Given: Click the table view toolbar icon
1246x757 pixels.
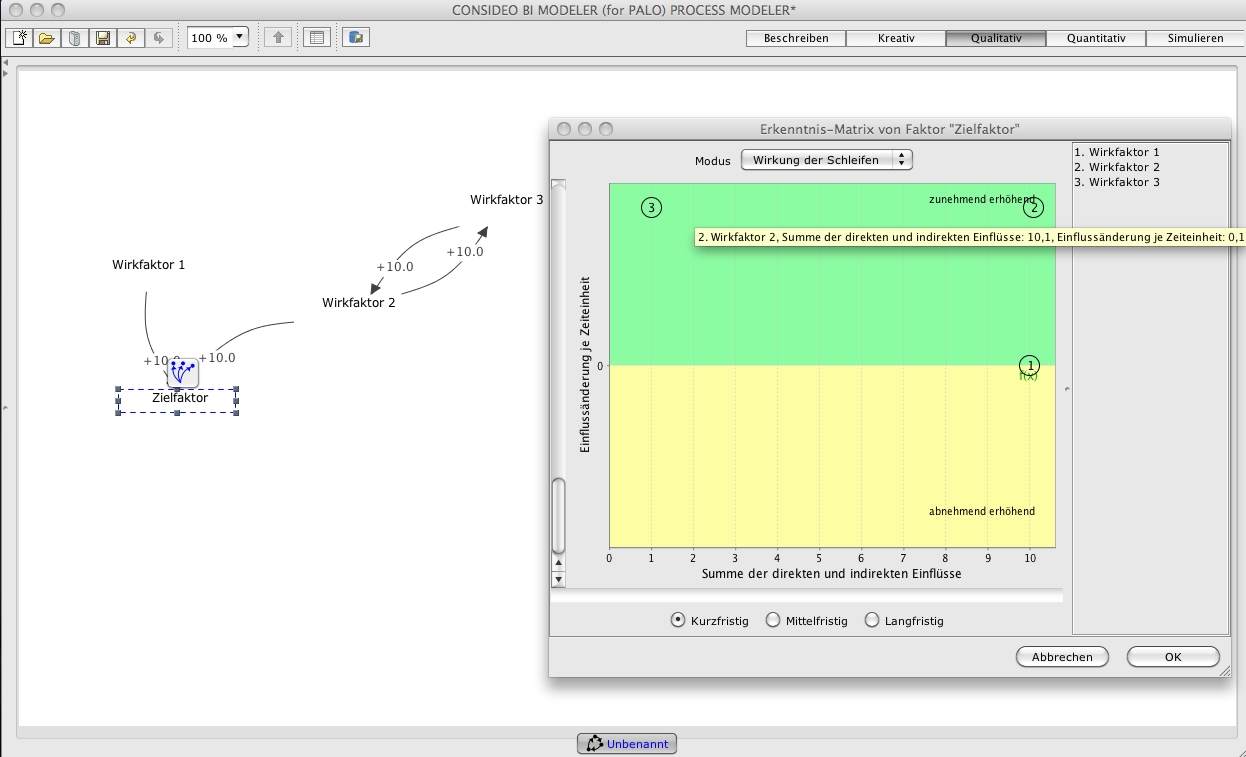Looking at the screenshot, I should point(317,38).
